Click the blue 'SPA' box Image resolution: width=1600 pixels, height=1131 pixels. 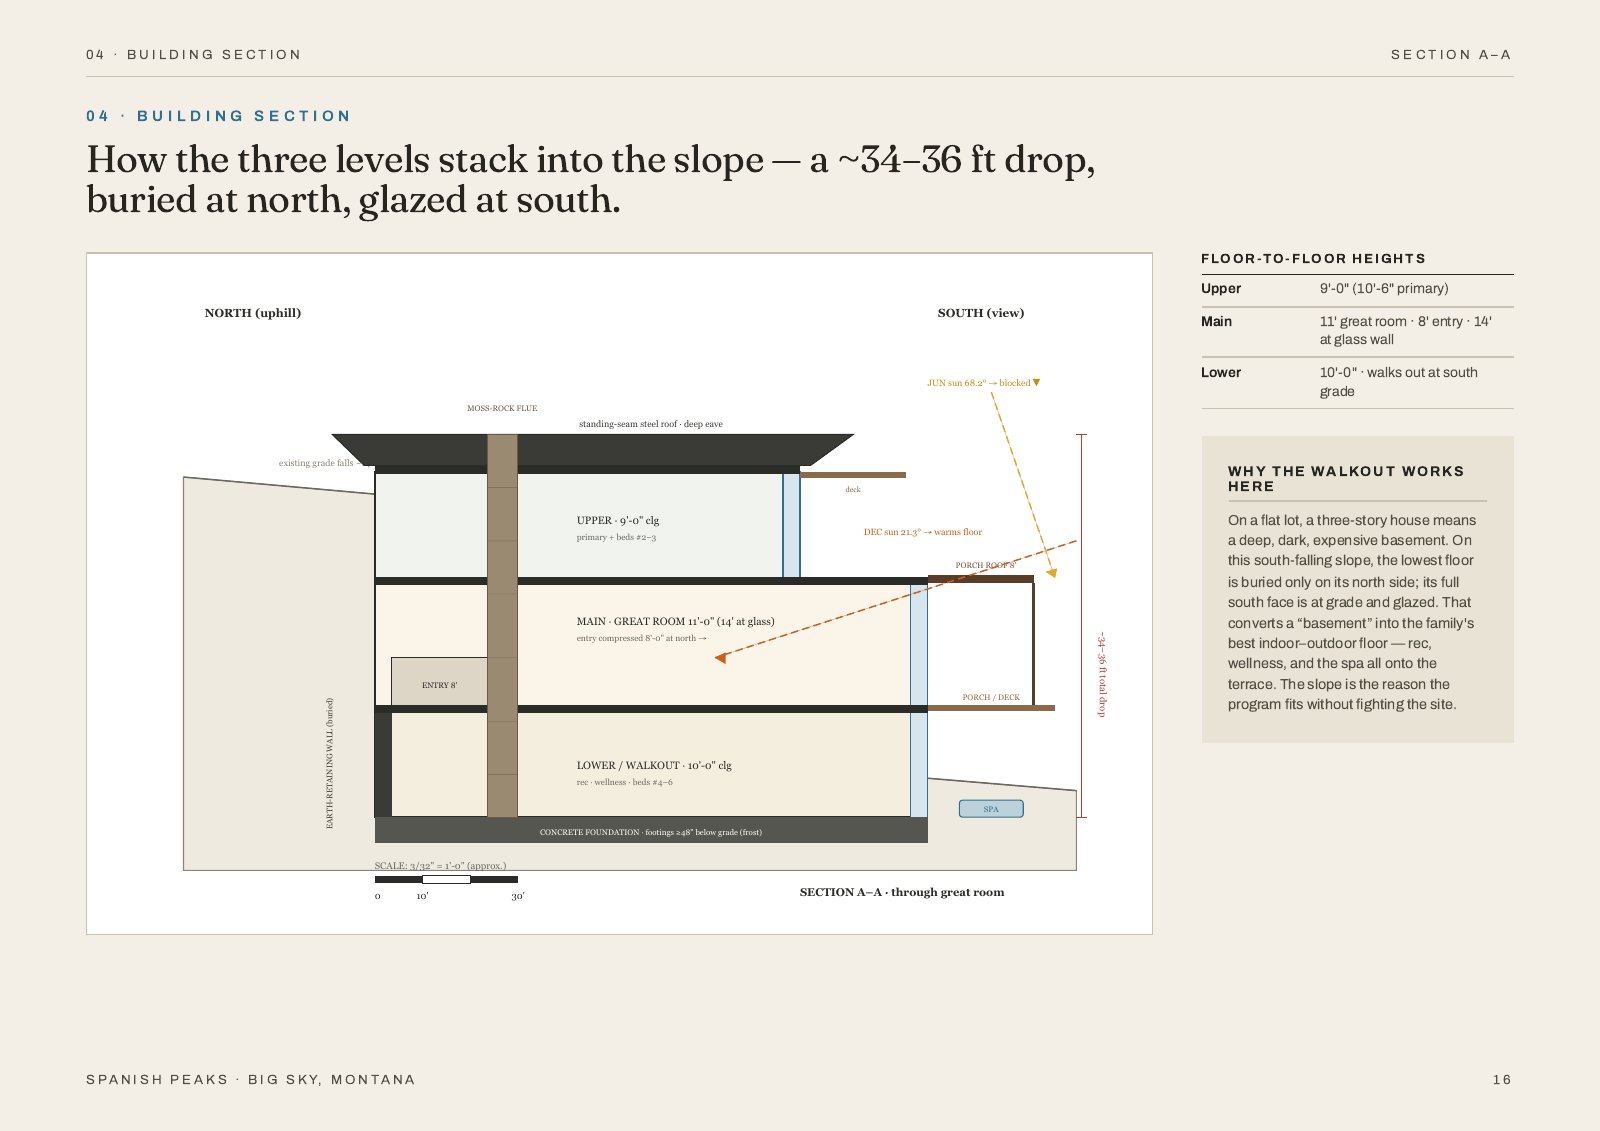click(x=991, y=809)
